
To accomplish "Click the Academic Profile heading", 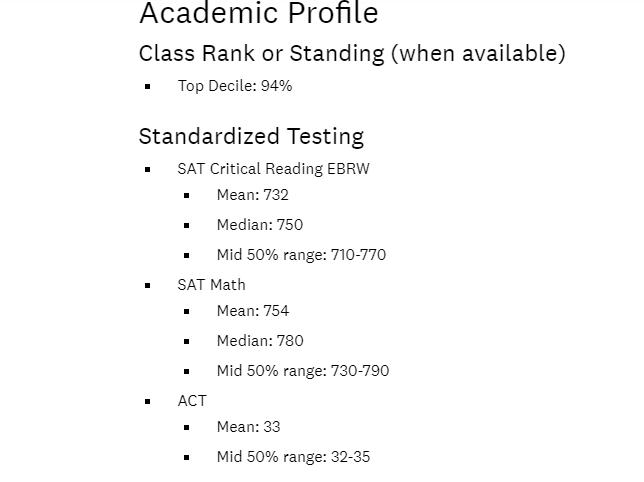I will pyautogui.click(x=259, y=13).
